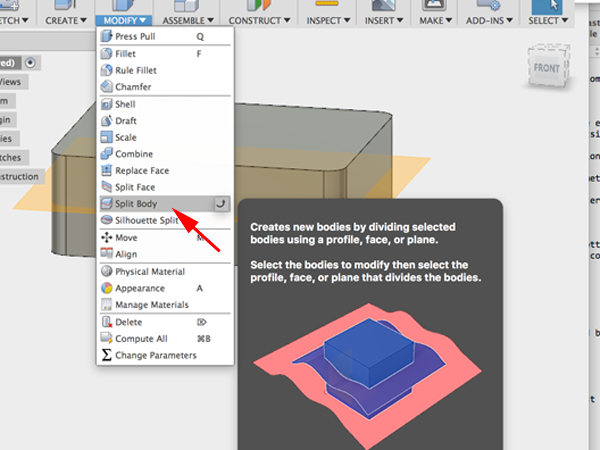The image size is (600, 450).
Task: Click the Appearance color wheel icon
Action: [106, 288]
